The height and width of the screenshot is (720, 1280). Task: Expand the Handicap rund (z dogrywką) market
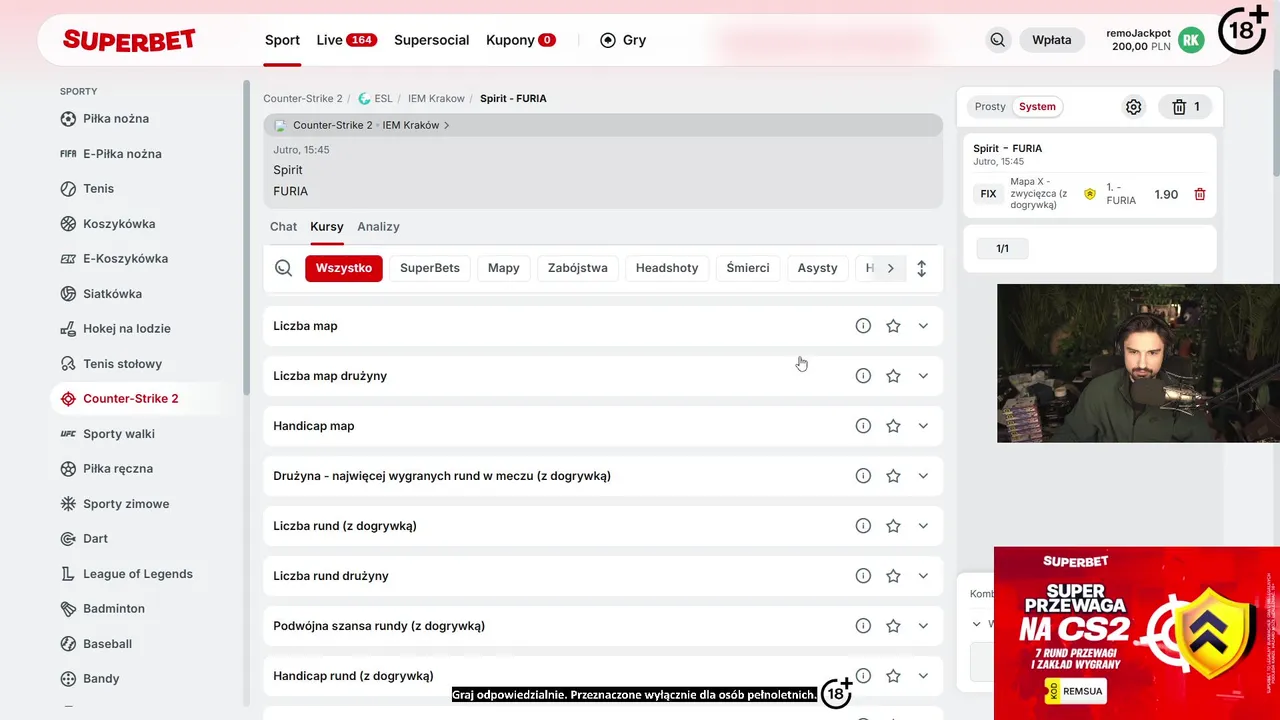pyautogui.click(x=923, y=676)
